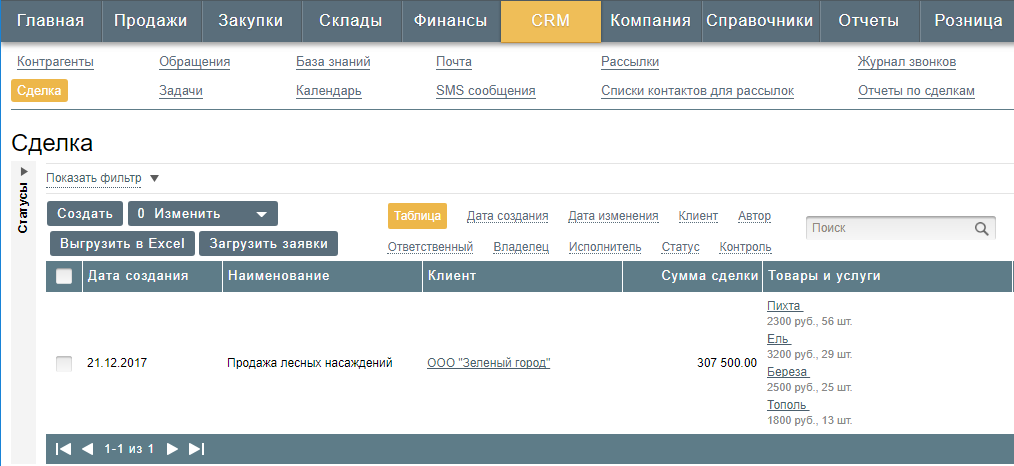
Task: Open the Пихта product link
Action: click(785, 306)
